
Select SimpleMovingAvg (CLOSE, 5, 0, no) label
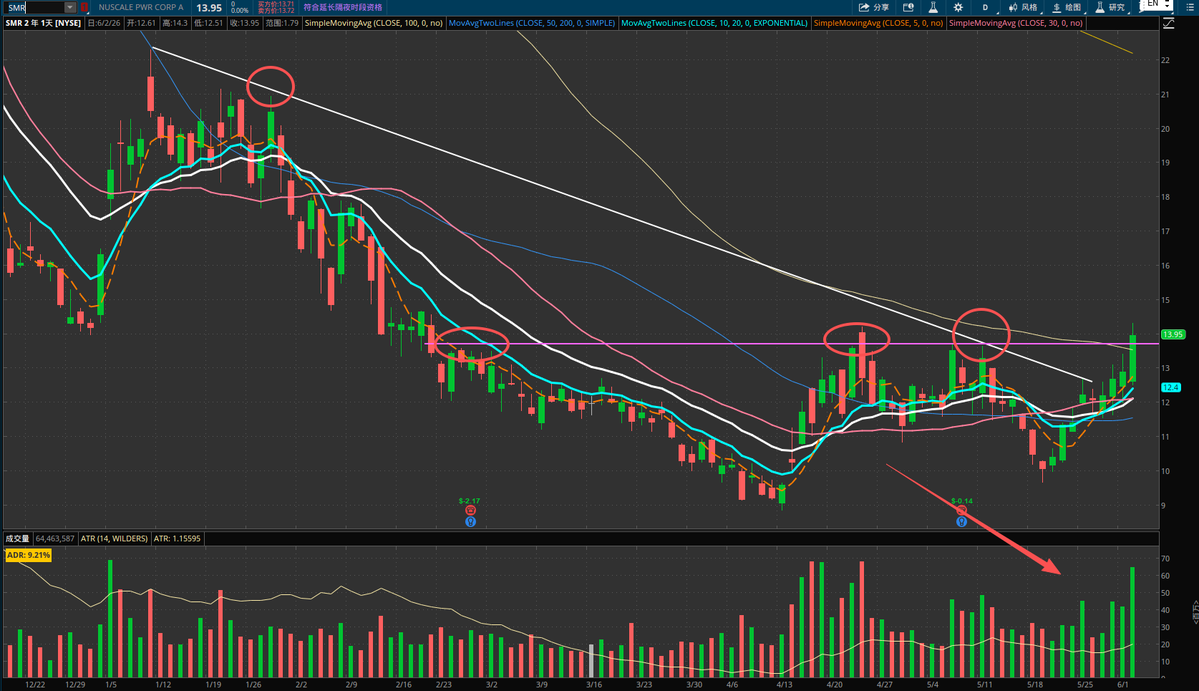878,23
